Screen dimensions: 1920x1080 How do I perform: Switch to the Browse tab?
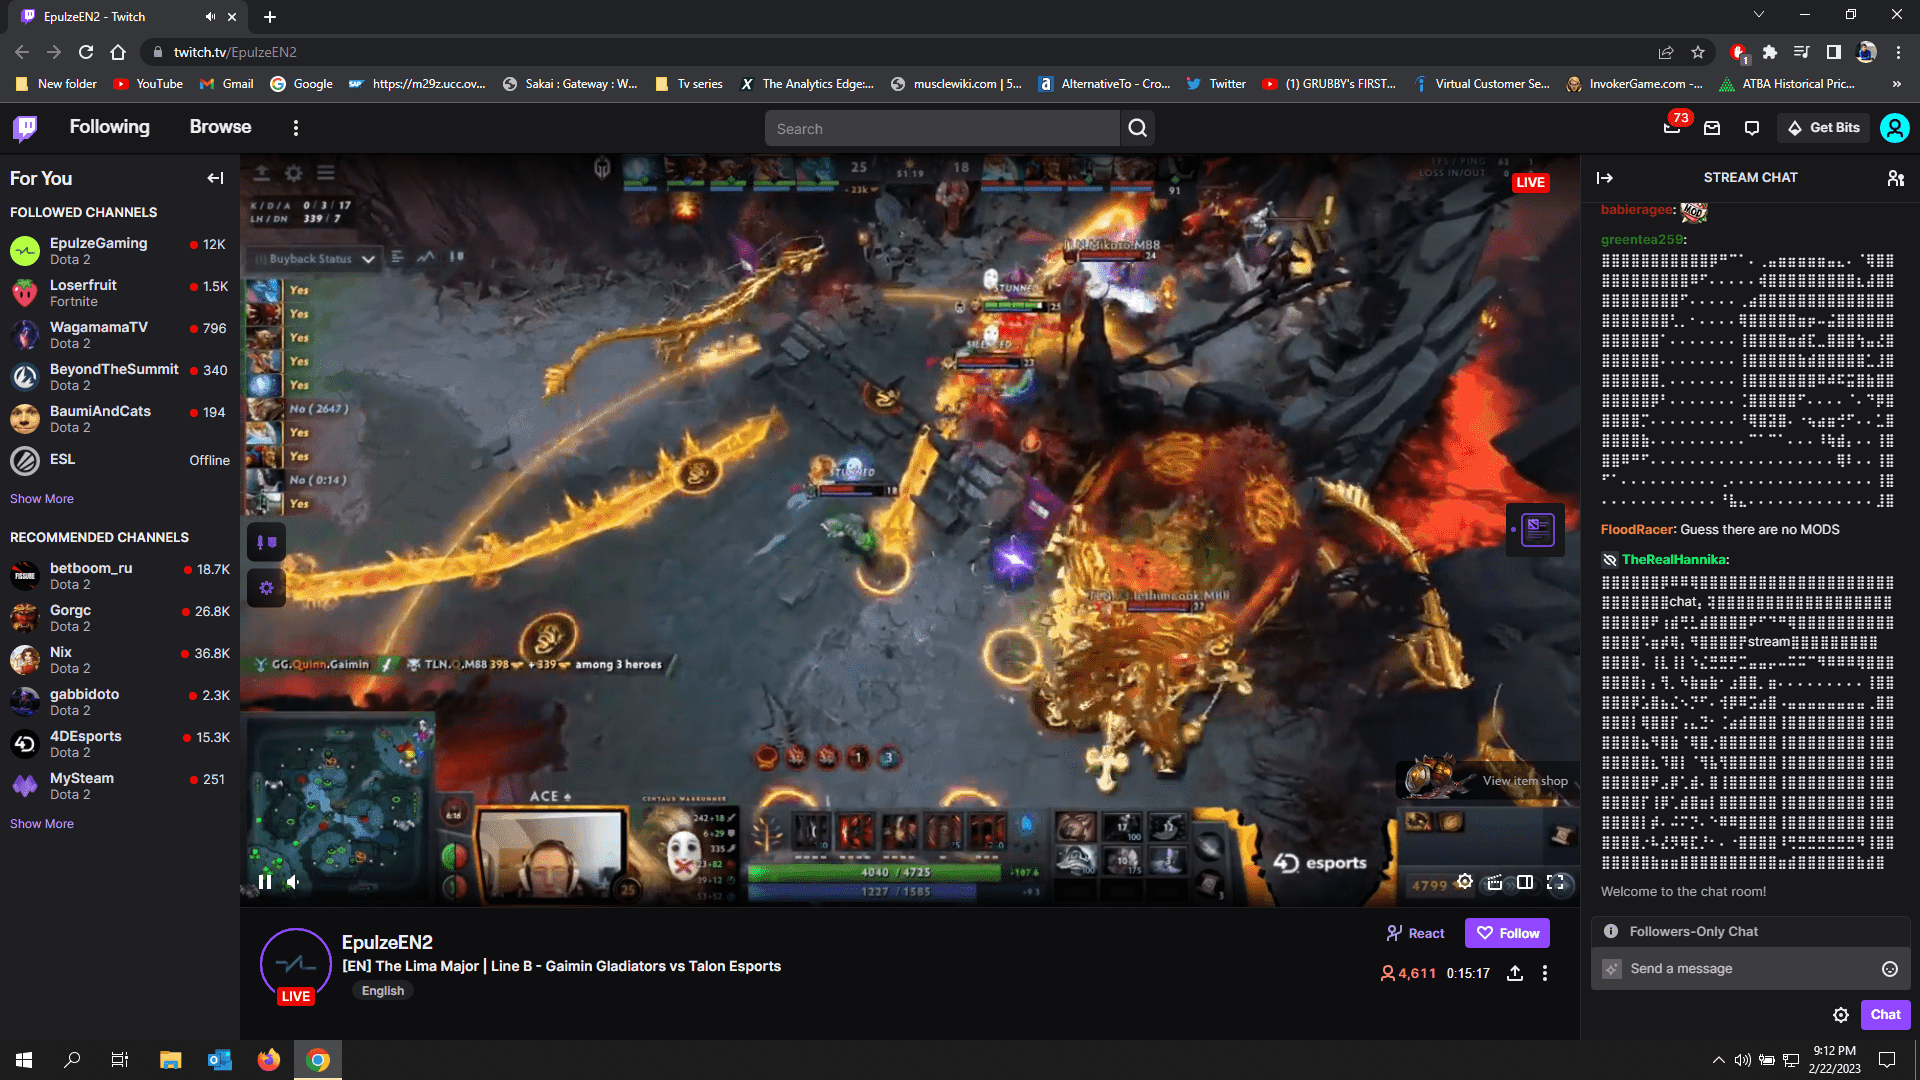(220, 127)
